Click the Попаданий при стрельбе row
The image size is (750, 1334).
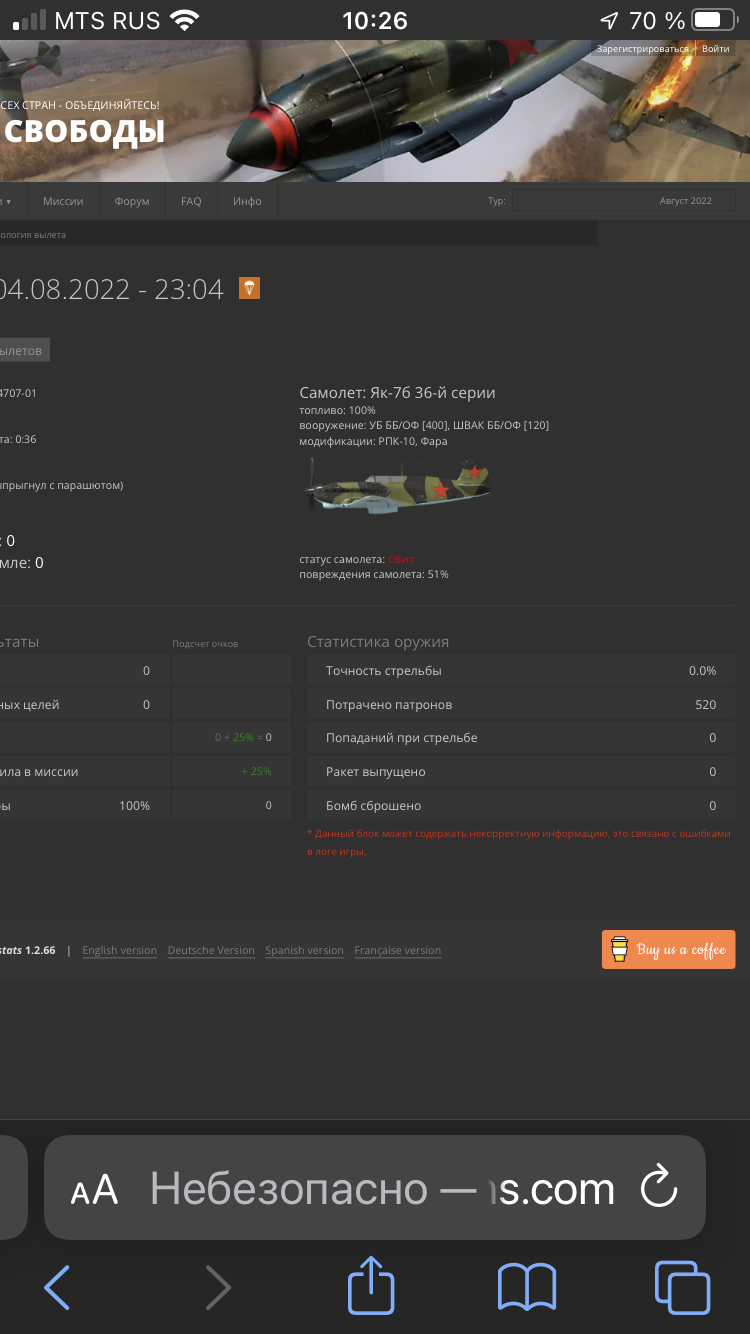521,737
